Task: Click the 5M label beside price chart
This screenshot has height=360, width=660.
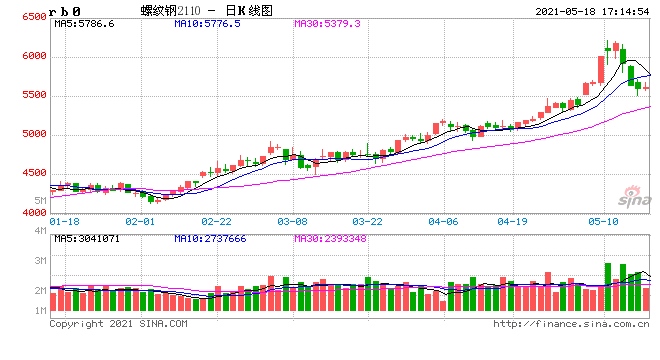Action: pos(40,200)
